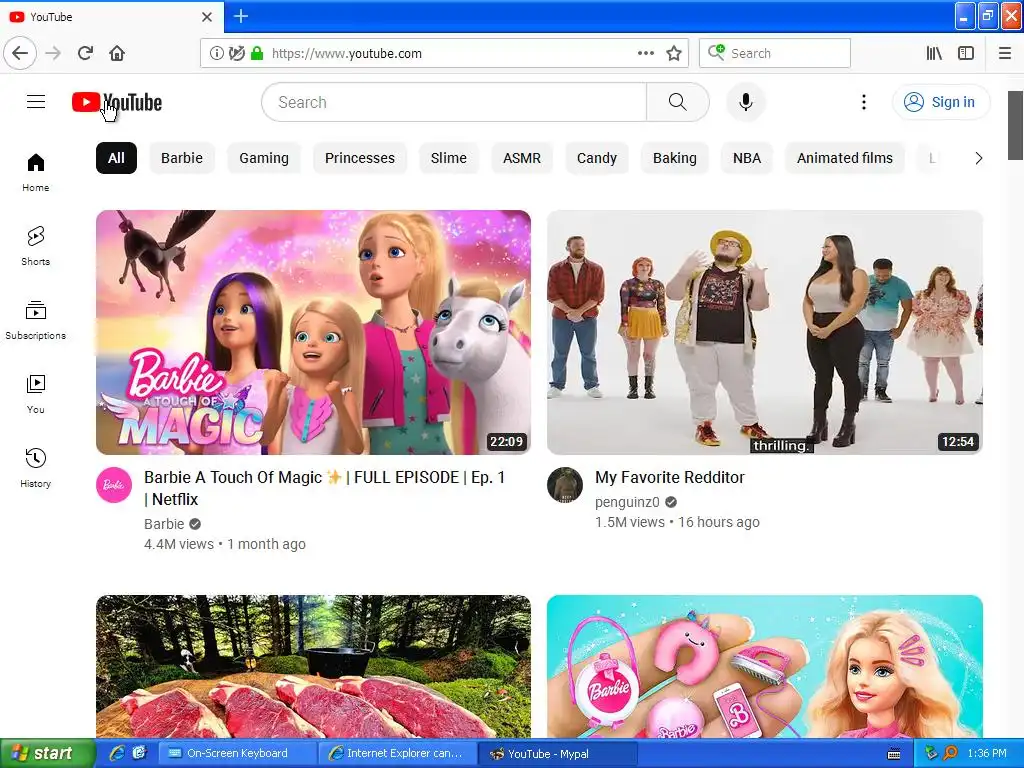The width and height of the screenshot is (1024, 768).
Task: Select the Barbie filter chip
Action: click(182, 158)
